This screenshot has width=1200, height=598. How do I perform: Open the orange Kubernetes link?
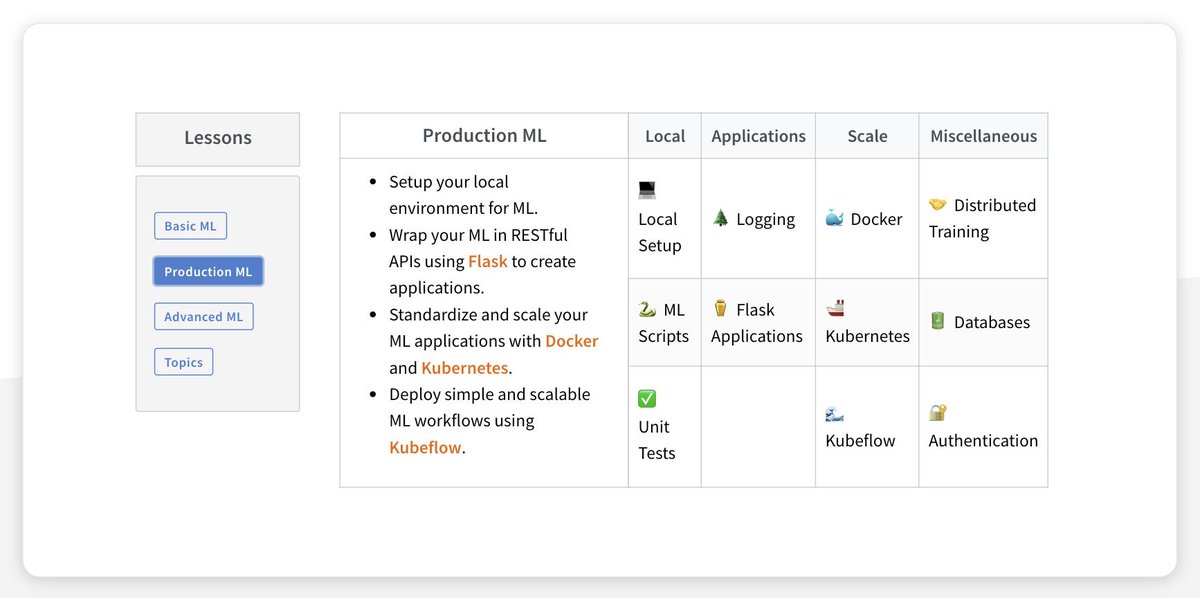(465, 368)
